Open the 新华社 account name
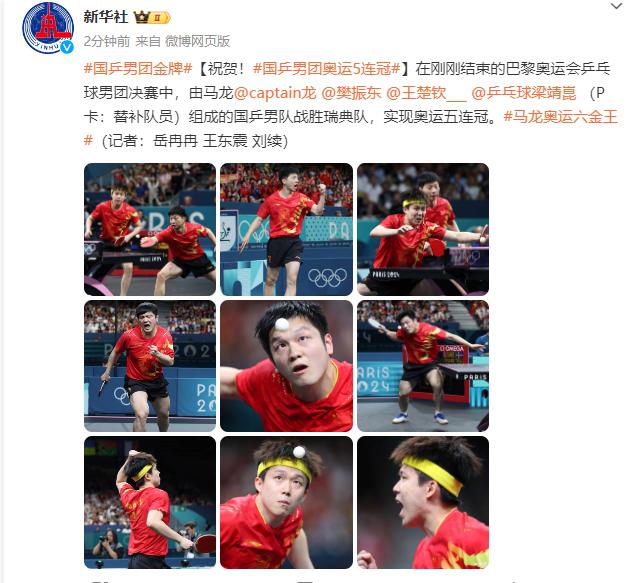This screenshot has height=583, width=634. click(106, 17)
